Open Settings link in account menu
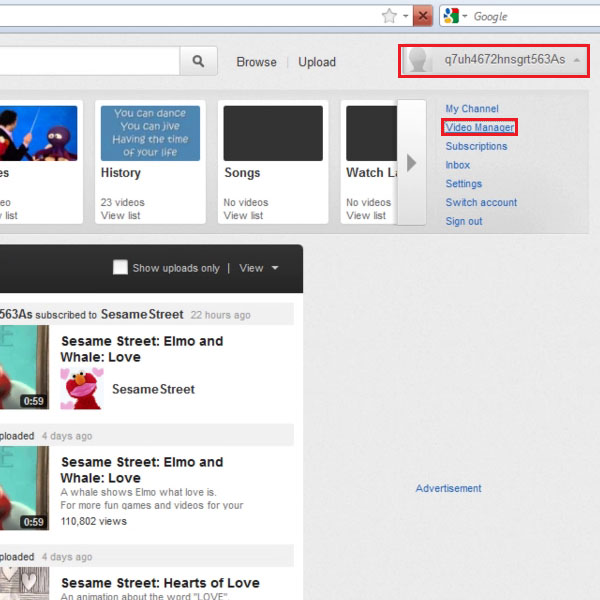The height and width of the screenshot is (600, 600). coord(464,184)
